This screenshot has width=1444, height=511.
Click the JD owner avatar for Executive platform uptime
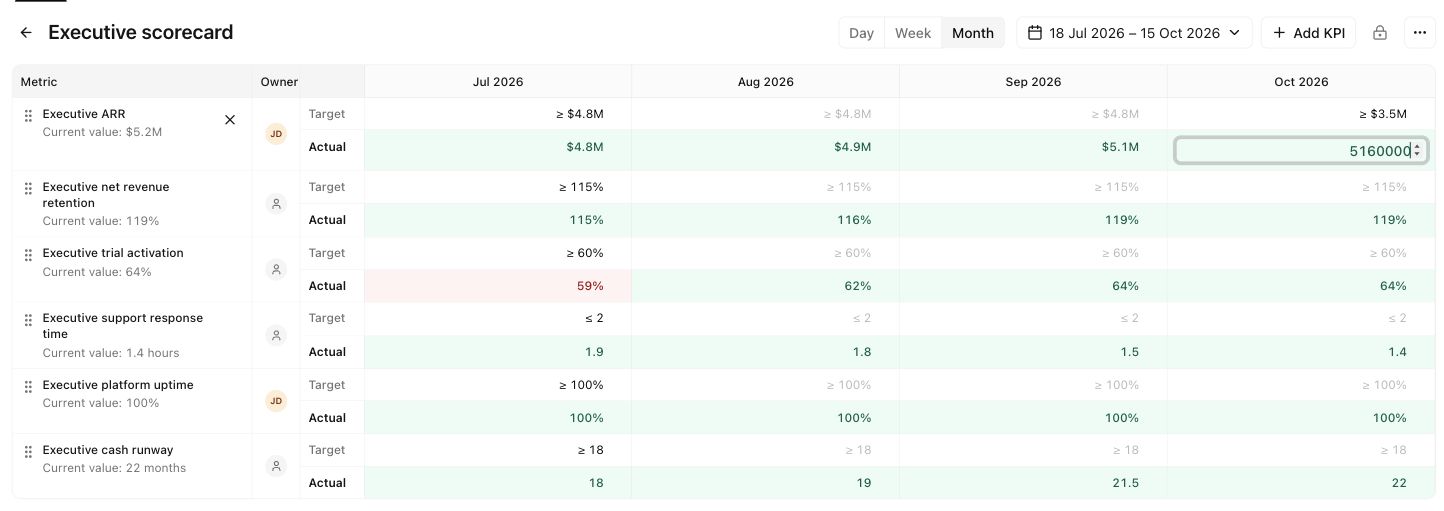pos(276,401)
